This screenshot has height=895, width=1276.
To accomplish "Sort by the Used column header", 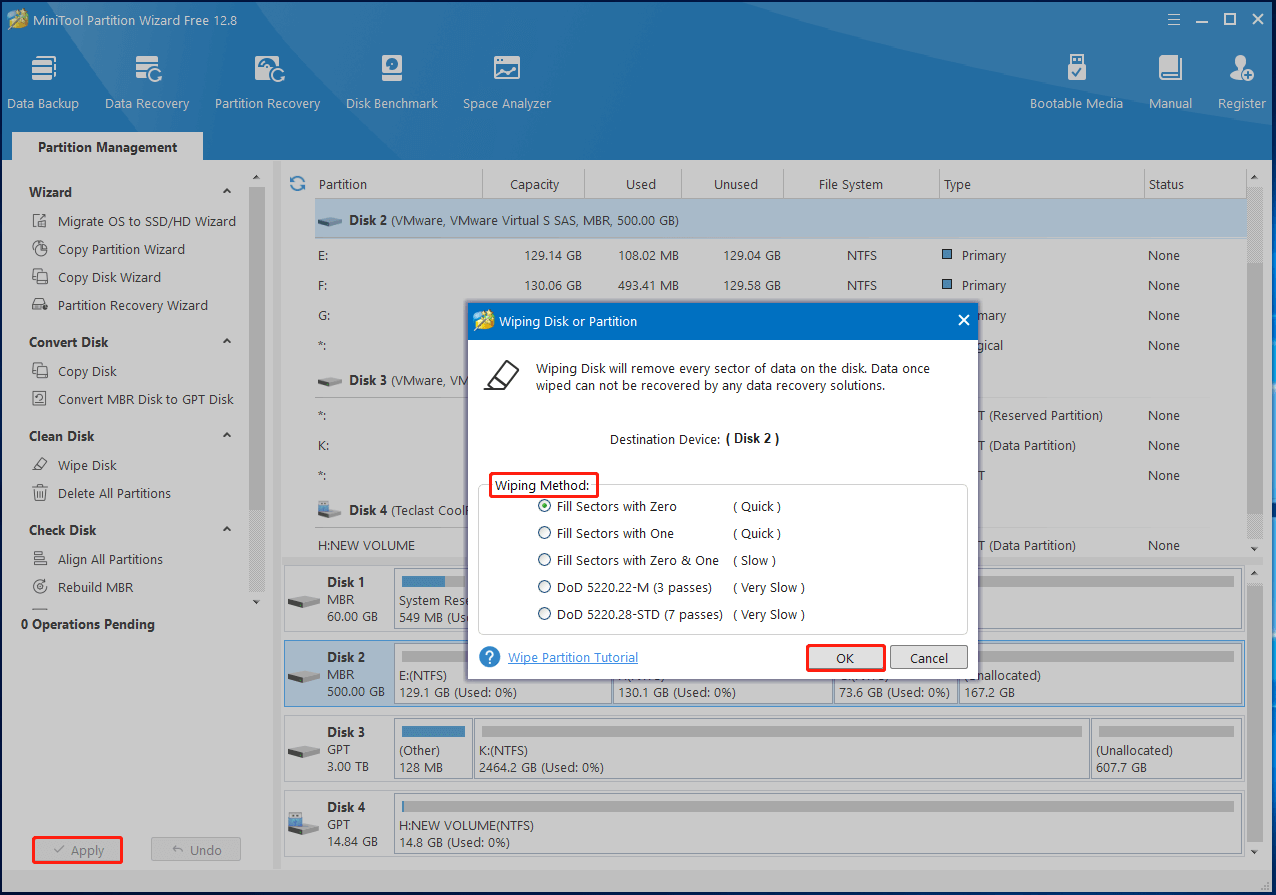I will tap(640, 184).
